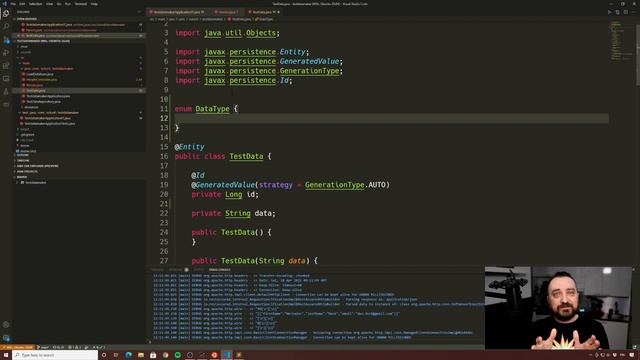Image resolution: width=640 pixels, height=360 pixels.
Task: Open File Explorer from the taskbar
Action: (x=141, y=355)
